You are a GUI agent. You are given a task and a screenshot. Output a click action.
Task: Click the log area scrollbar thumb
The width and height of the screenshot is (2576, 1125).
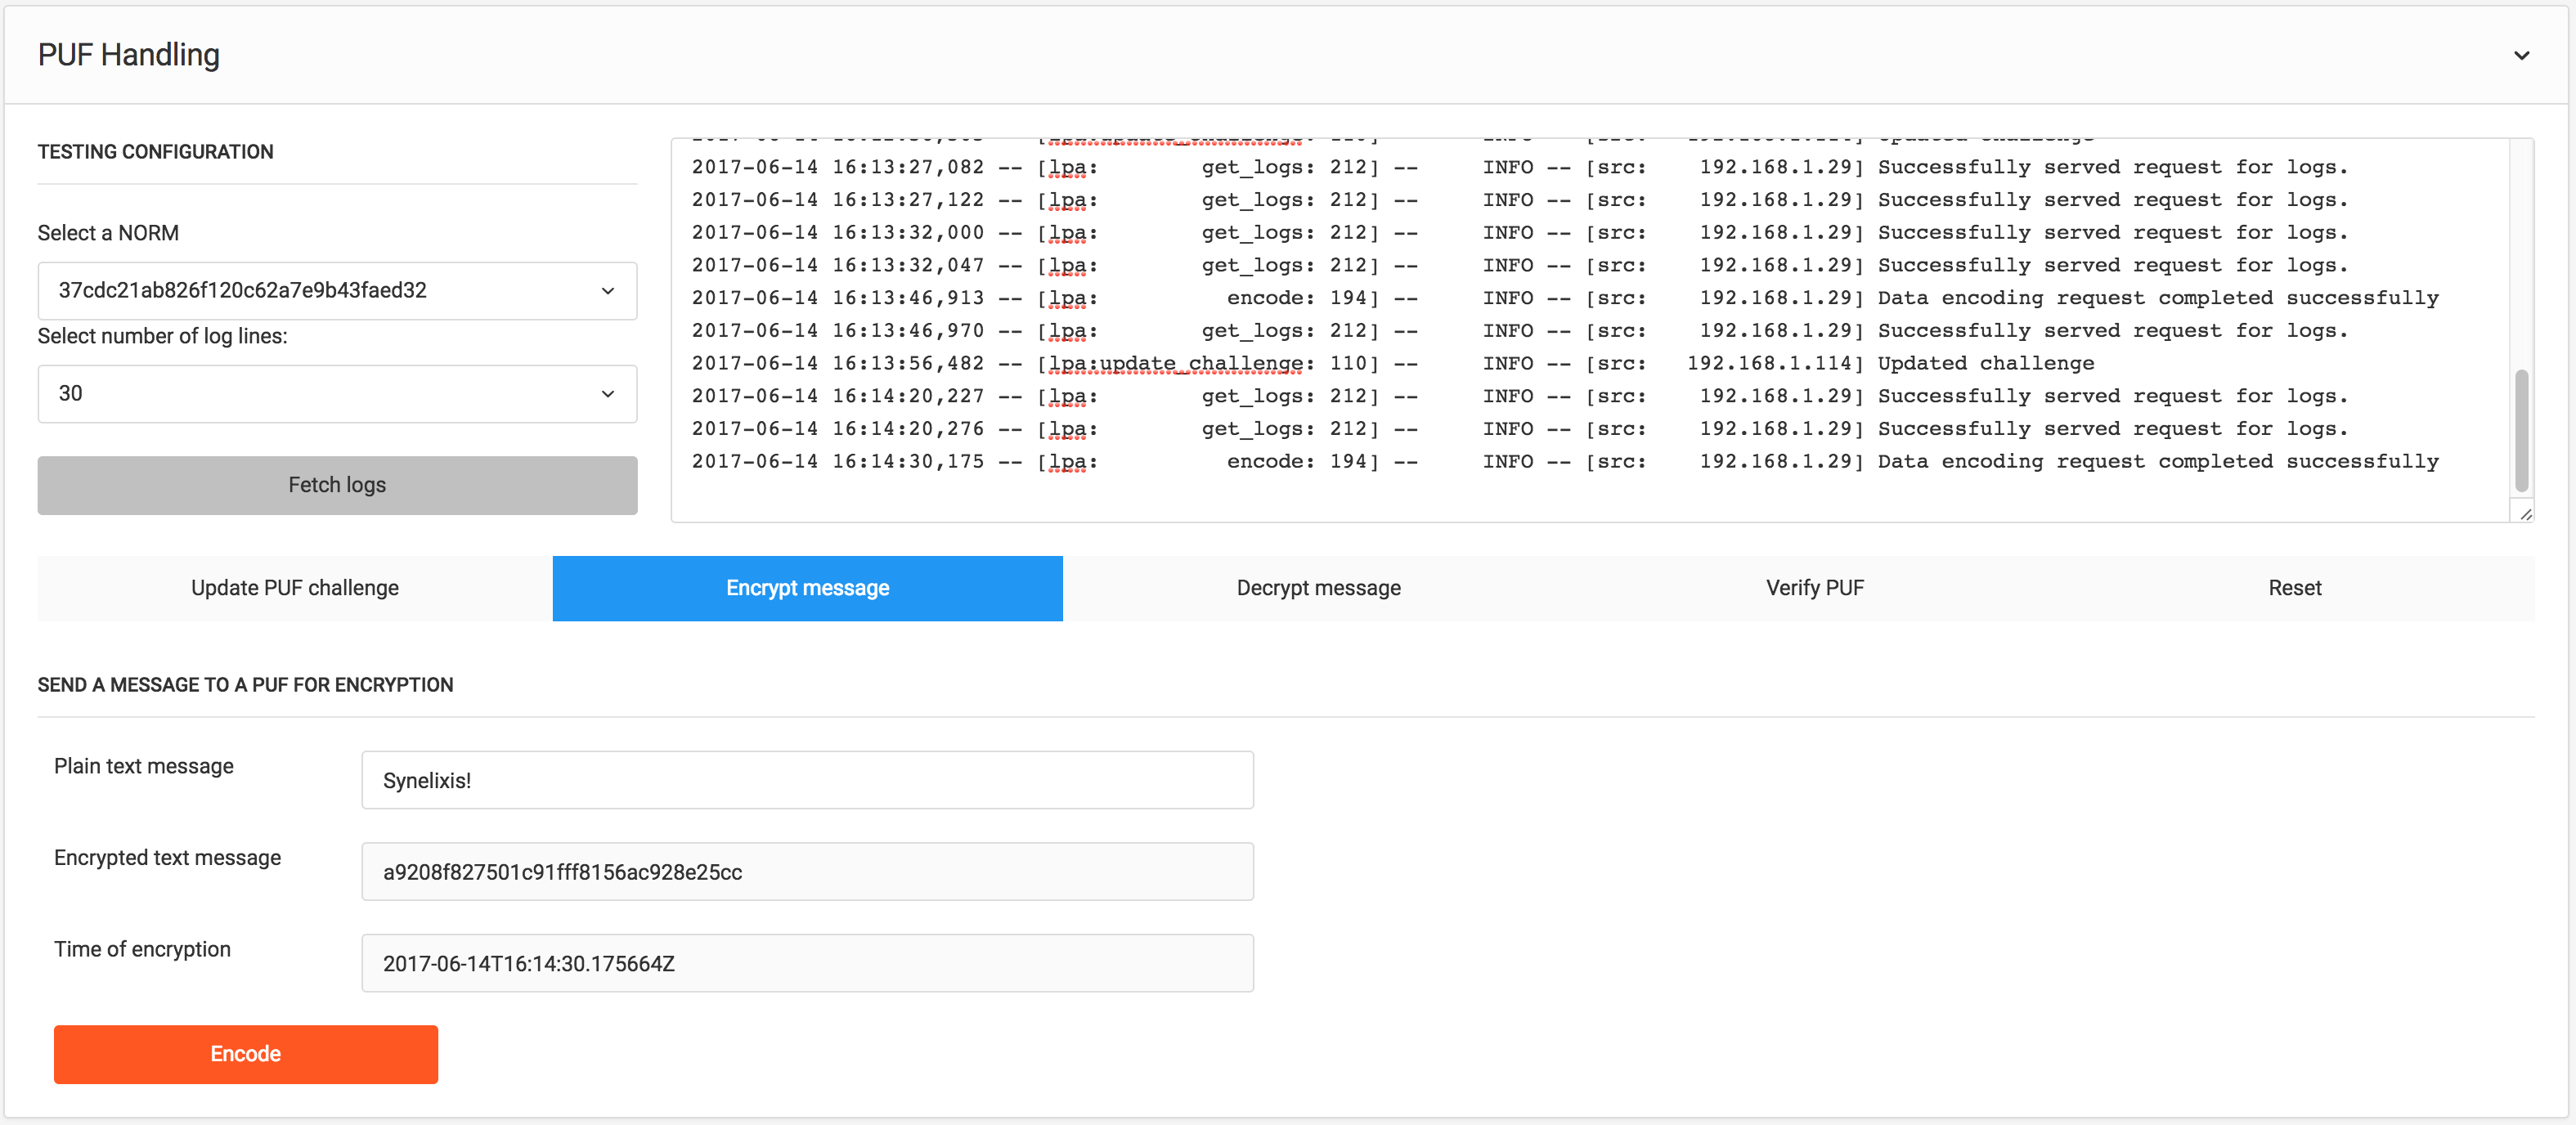2521,430
